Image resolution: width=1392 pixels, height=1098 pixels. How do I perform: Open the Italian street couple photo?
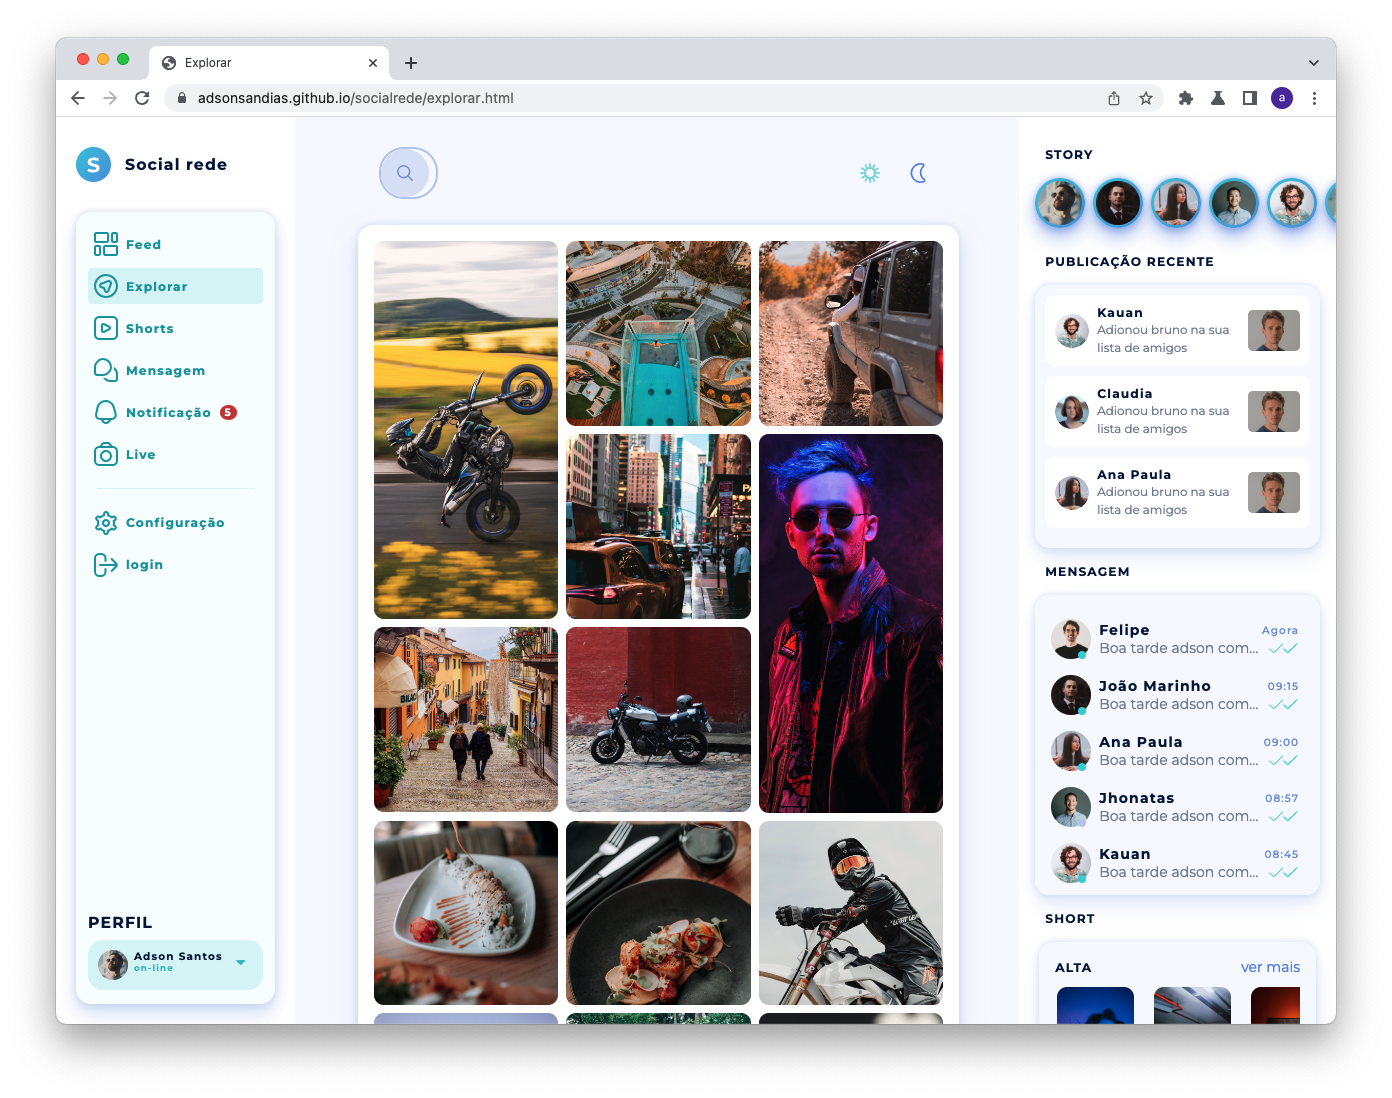(x=466, y=719)
